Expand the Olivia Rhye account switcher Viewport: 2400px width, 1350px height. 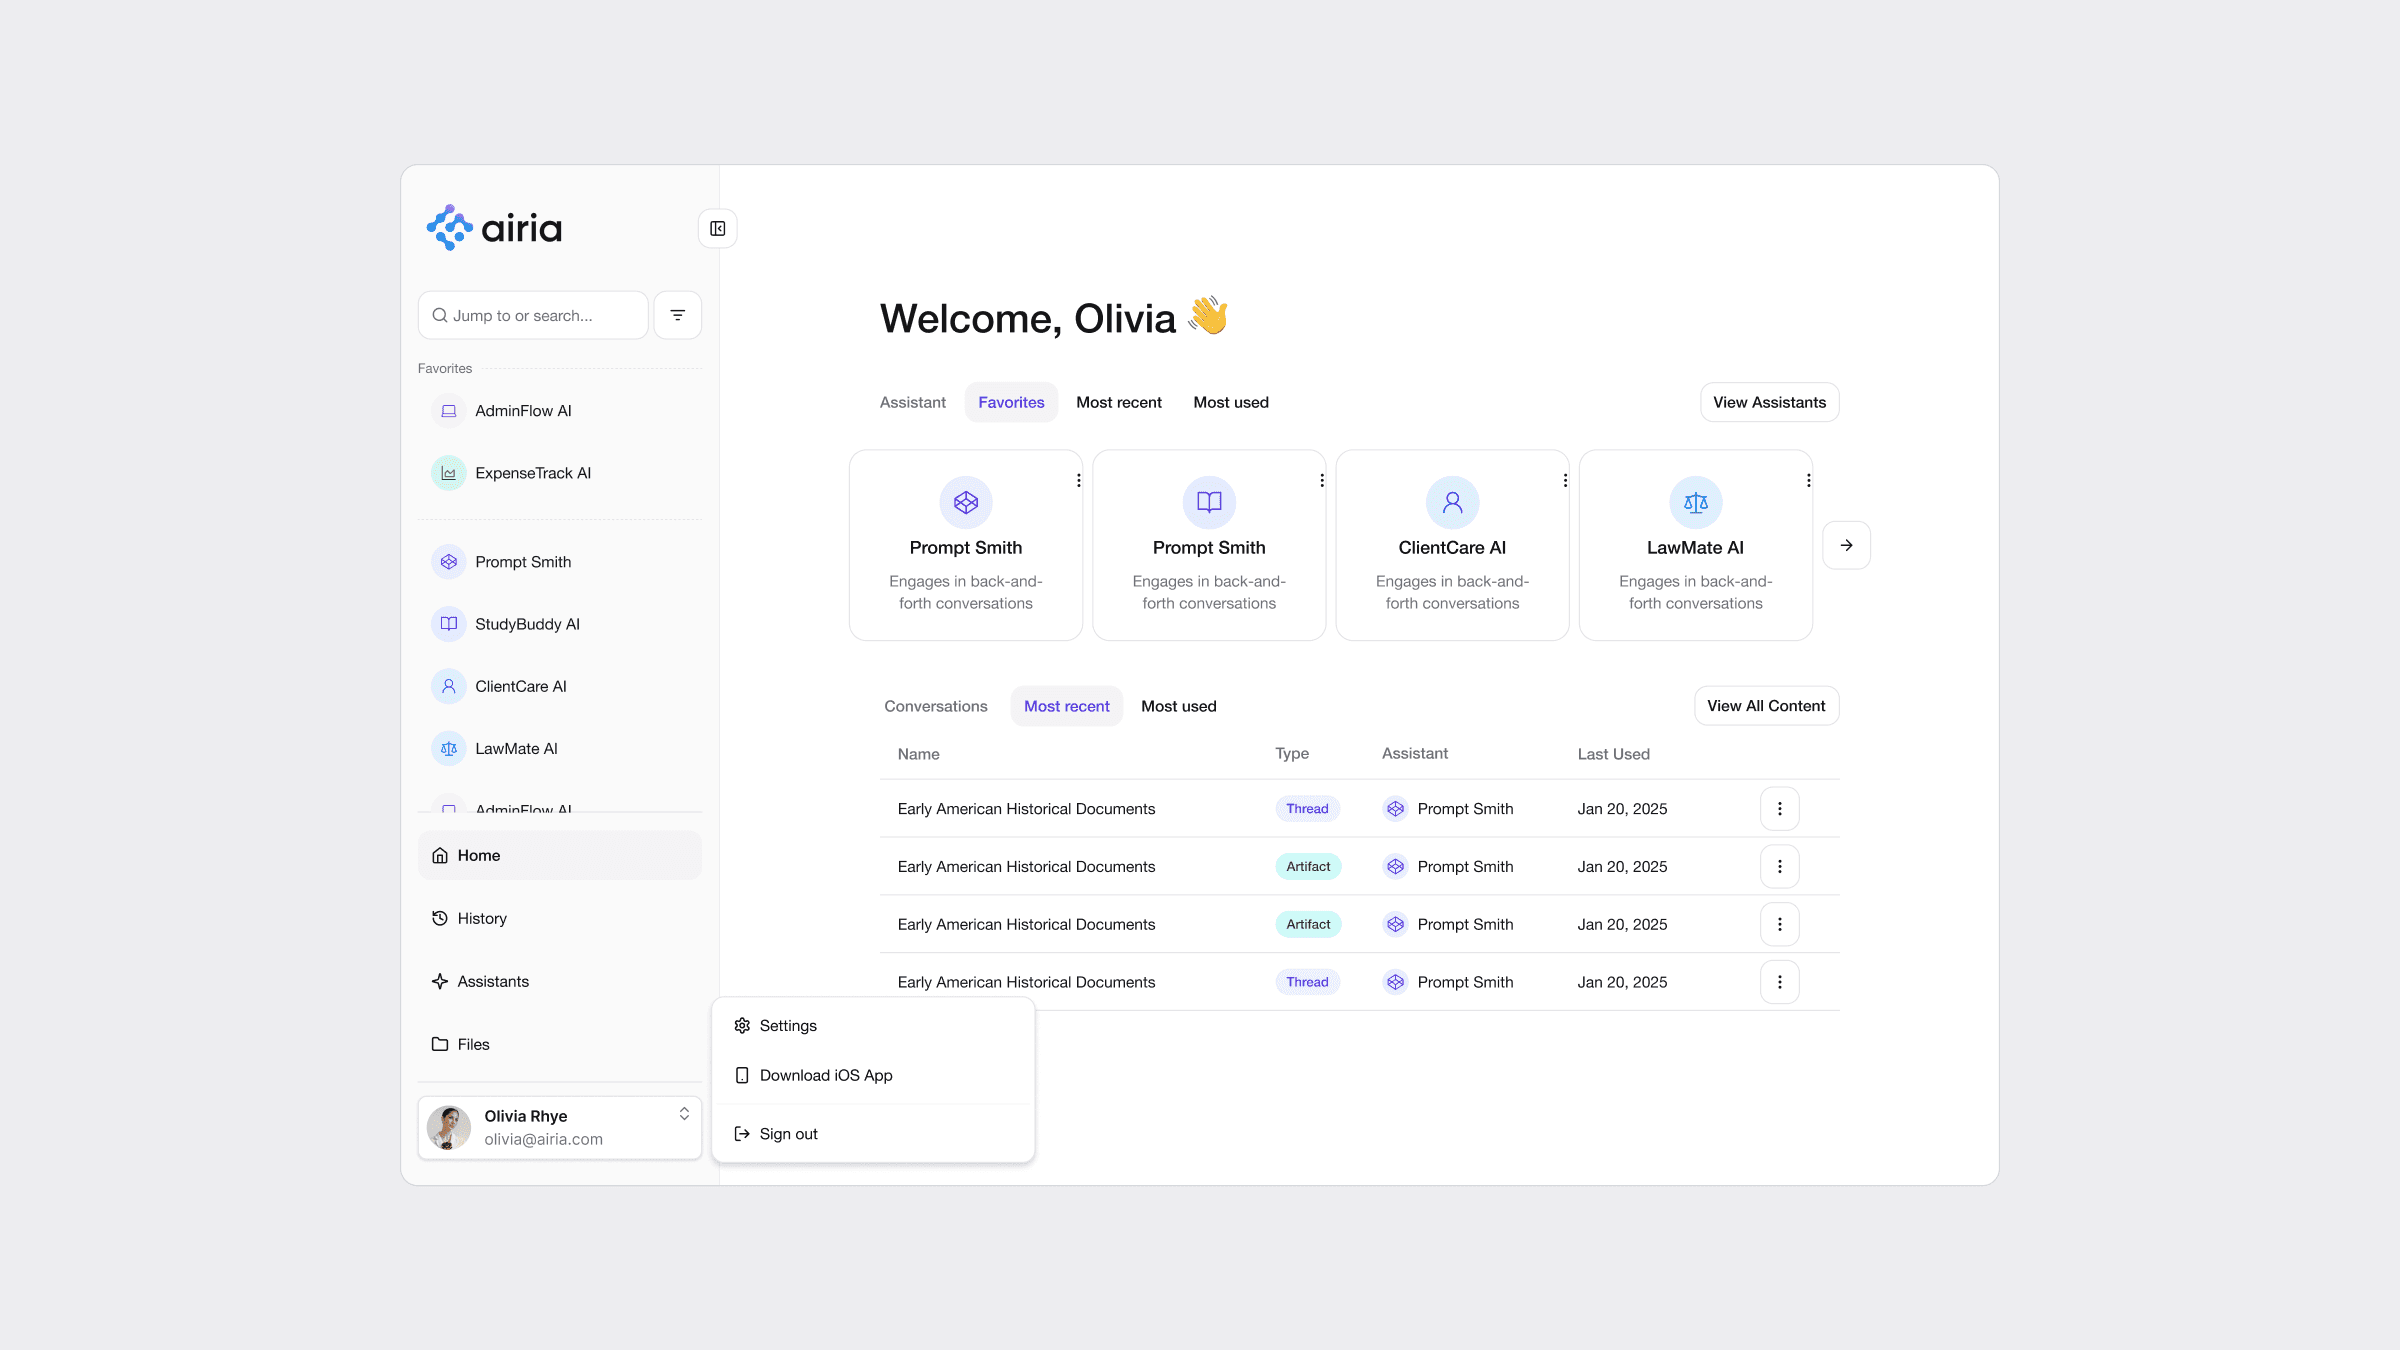(x=684, y=1114)
